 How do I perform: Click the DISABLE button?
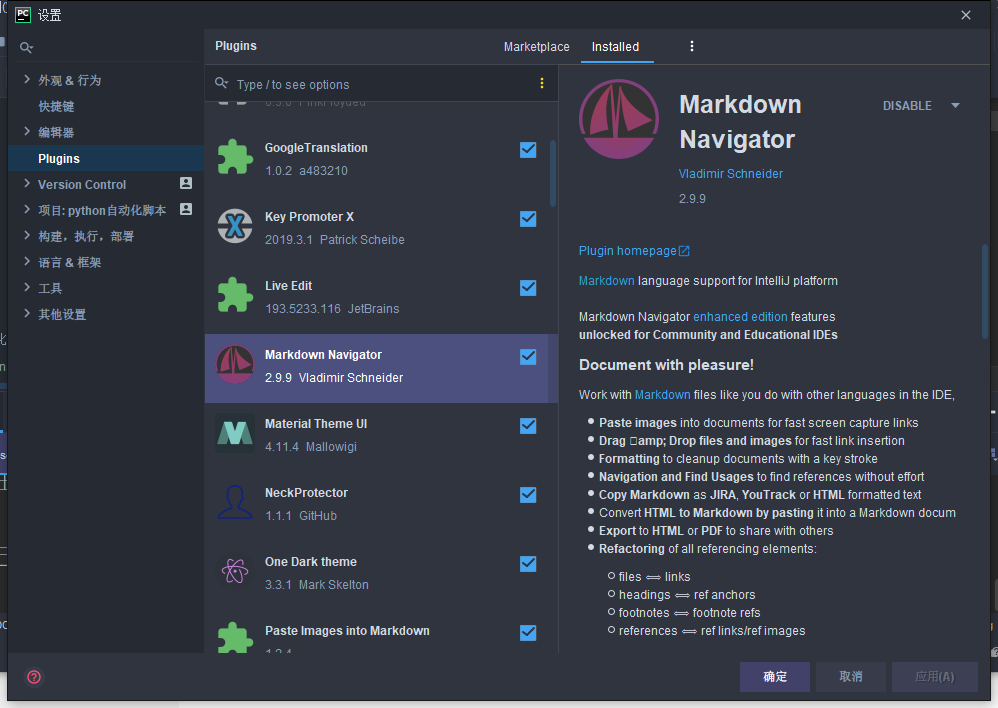pyautogui.click(x=907, y=106)
